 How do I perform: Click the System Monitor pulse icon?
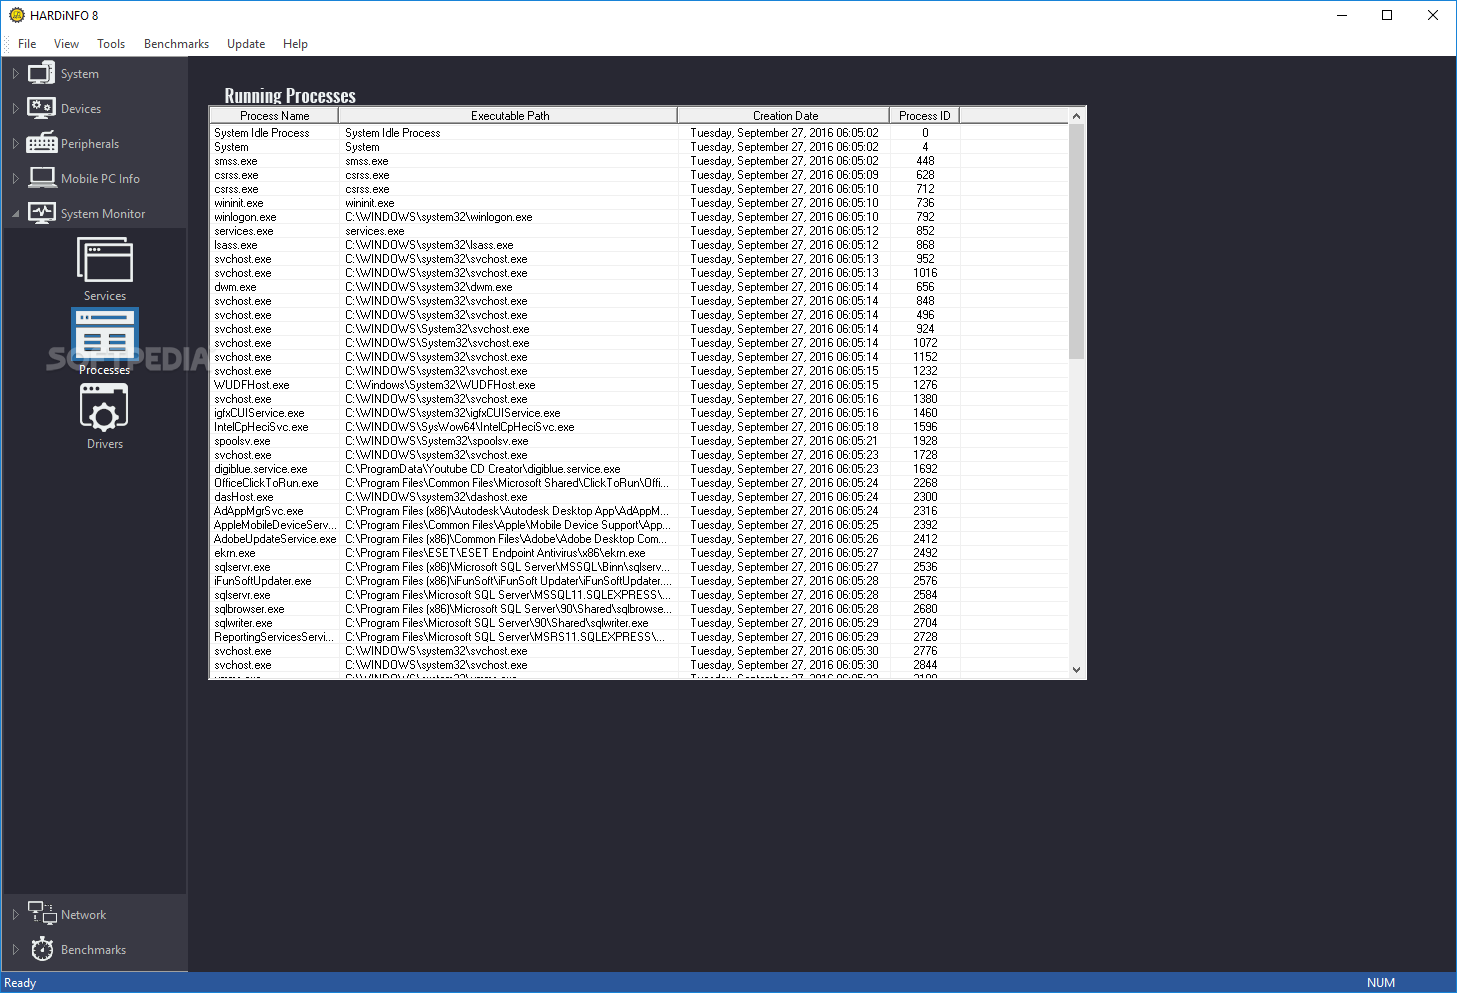[x=42, y=213]
